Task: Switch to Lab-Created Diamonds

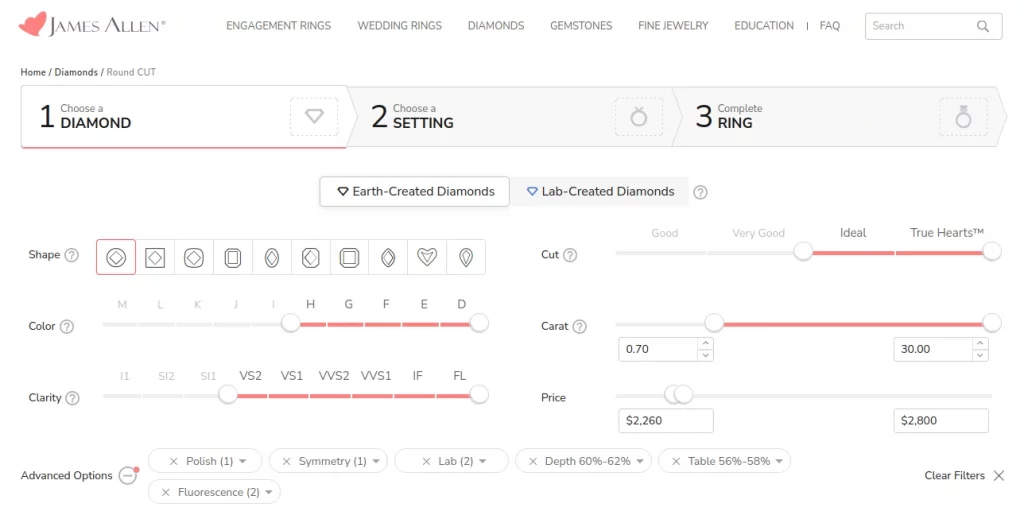Action: point(600,192)
